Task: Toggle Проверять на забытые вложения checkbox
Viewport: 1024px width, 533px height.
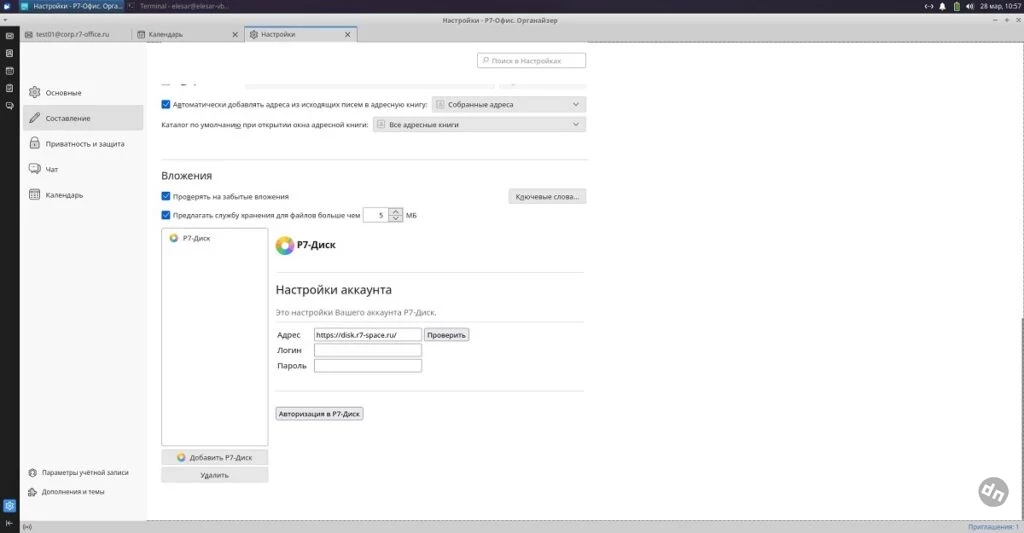Action: coord(166,196)
